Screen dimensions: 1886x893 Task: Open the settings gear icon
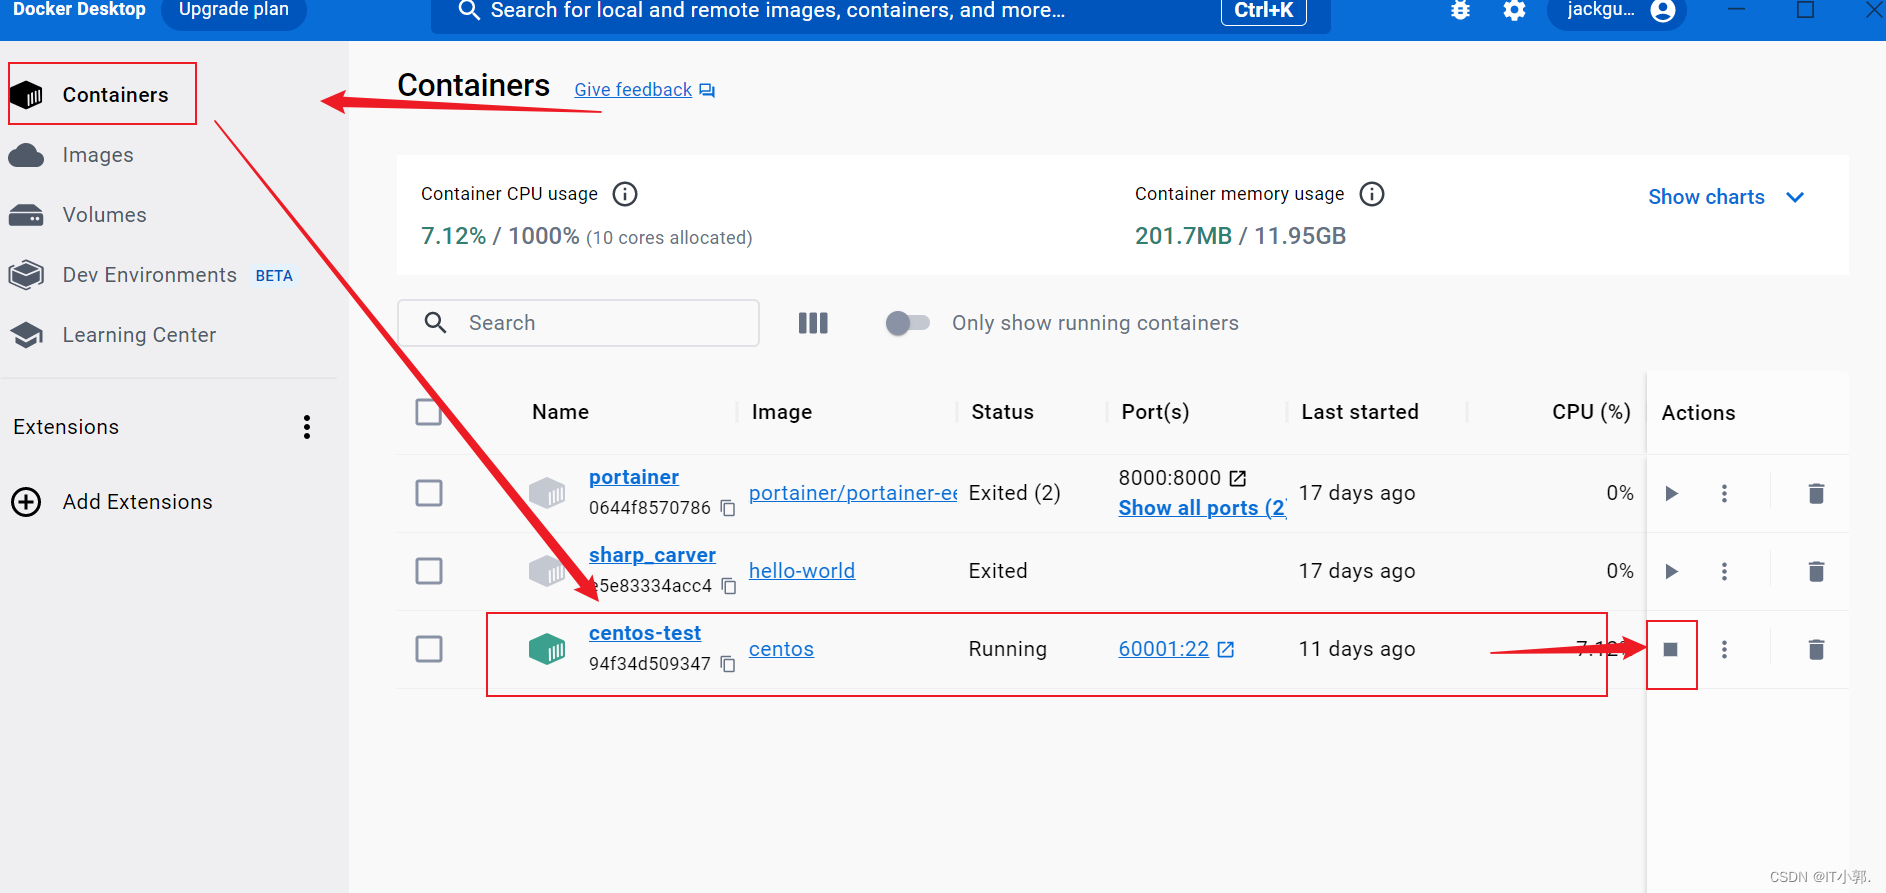pyautogui.click(x=1514, y=11)
